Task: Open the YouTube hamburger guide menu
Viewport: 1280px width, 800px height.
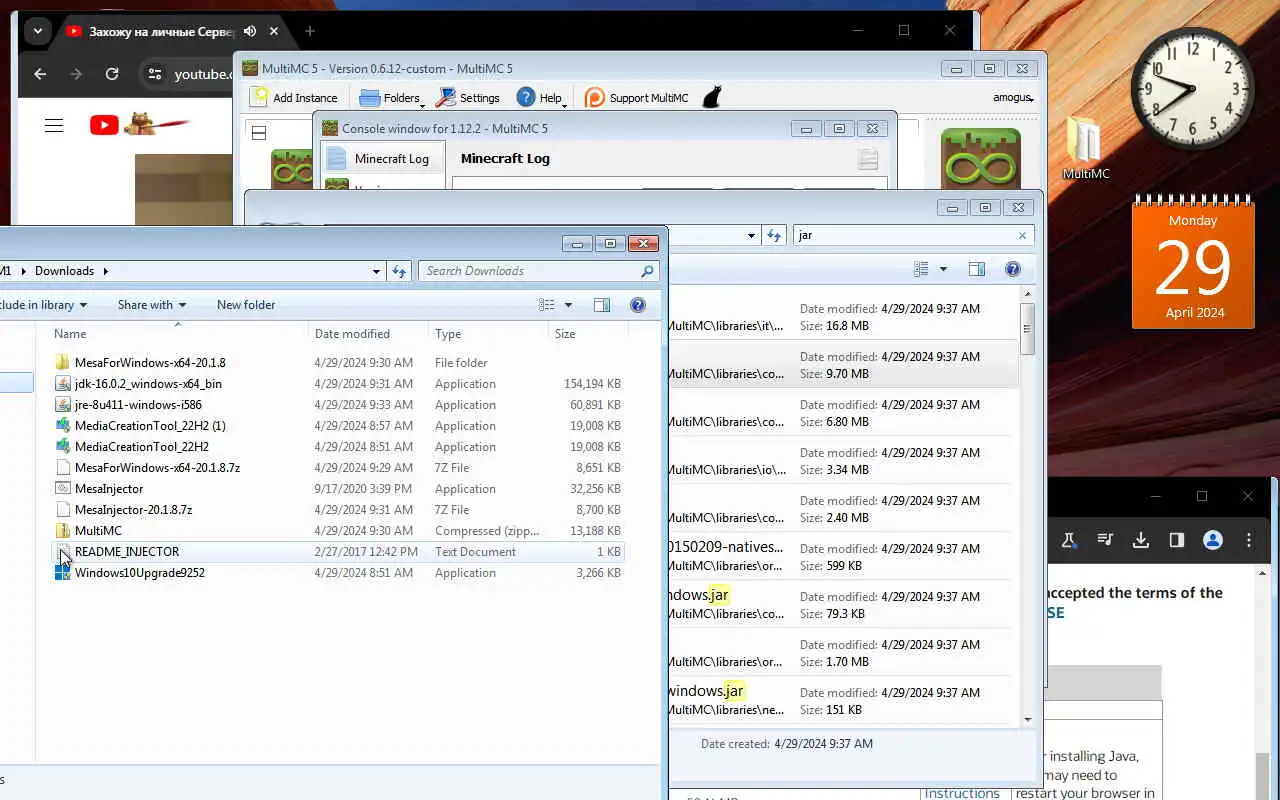Action: coord(54,125)
